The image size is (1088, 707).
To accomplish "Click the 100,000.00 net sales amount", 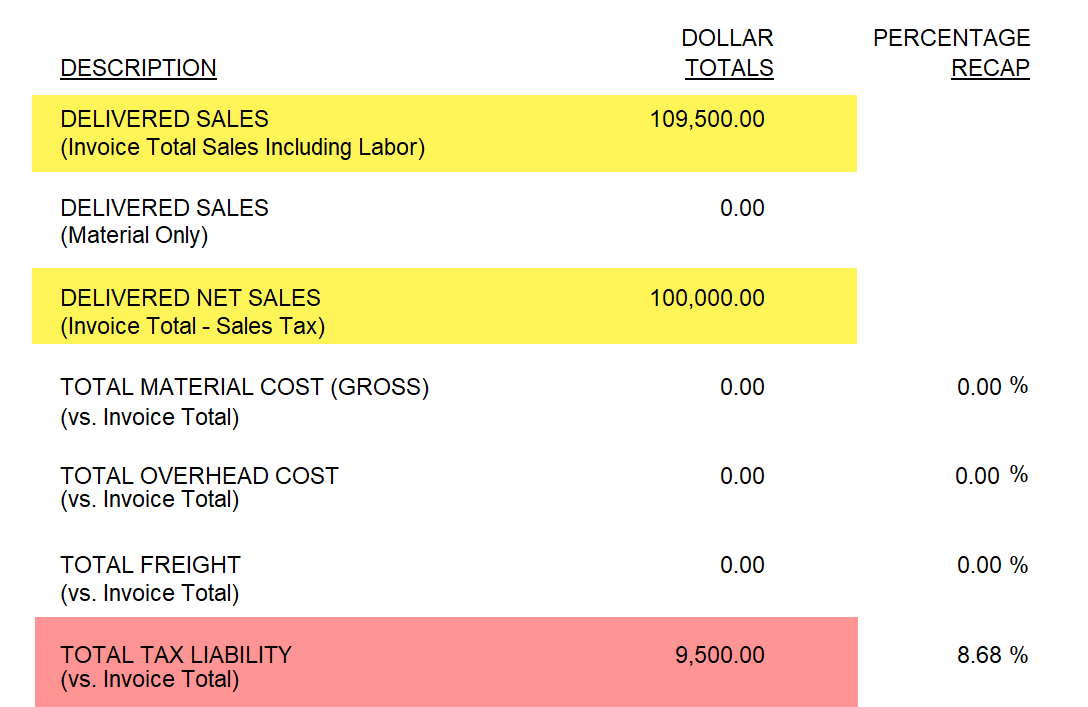I will tap(707, 298).
